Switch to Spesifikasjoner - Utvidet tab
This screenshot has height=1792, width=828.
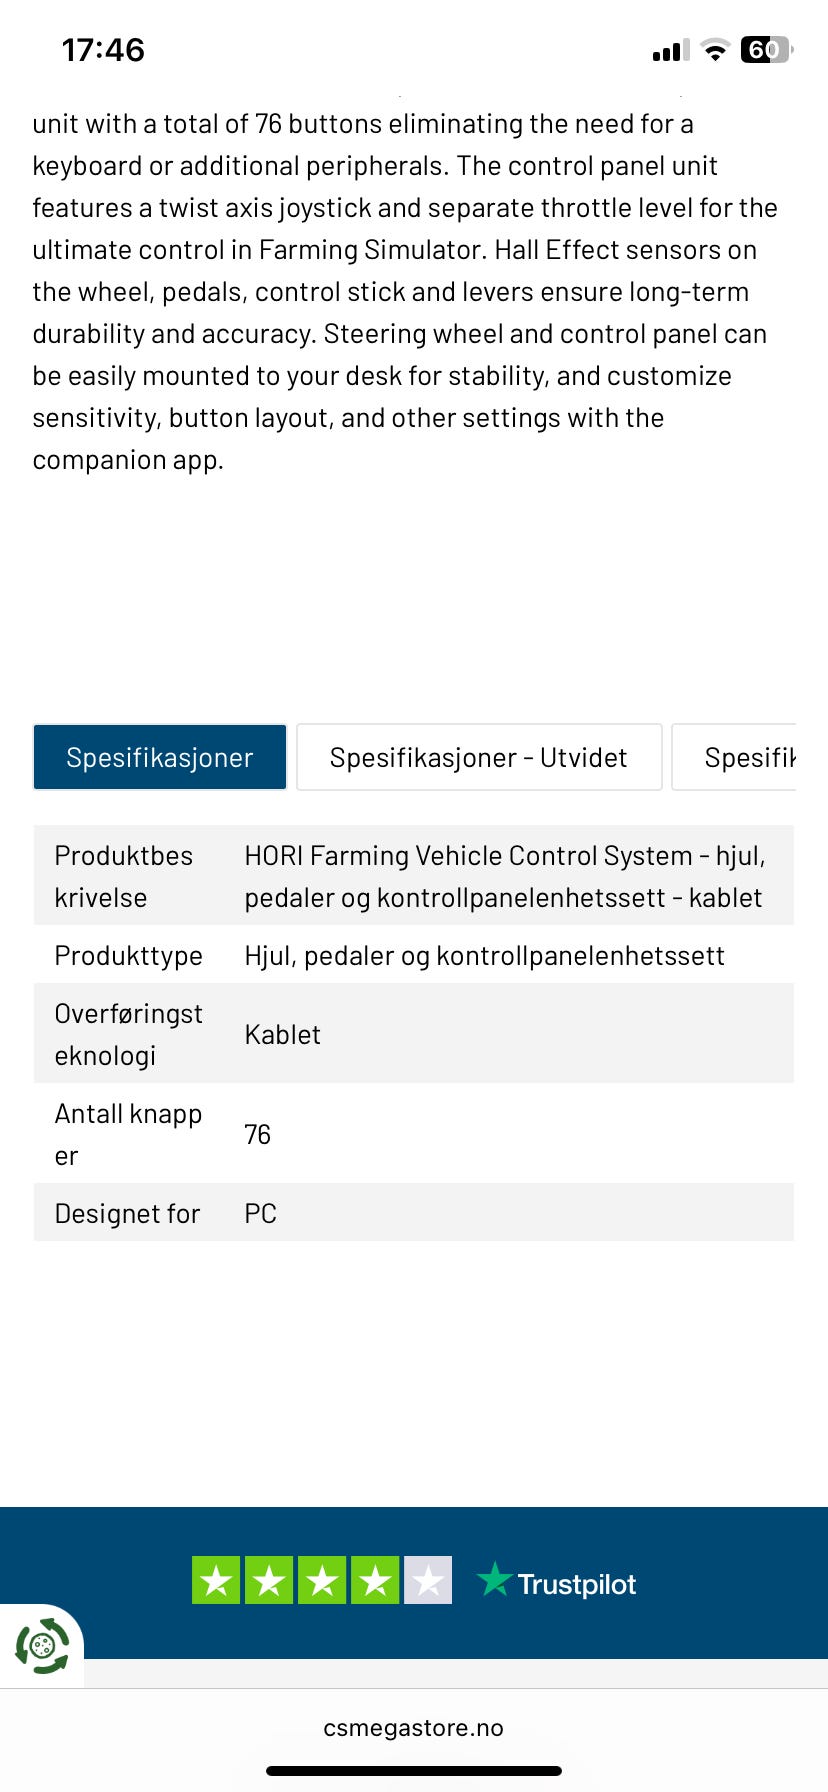pyautogui.click(x=479, y=757)
